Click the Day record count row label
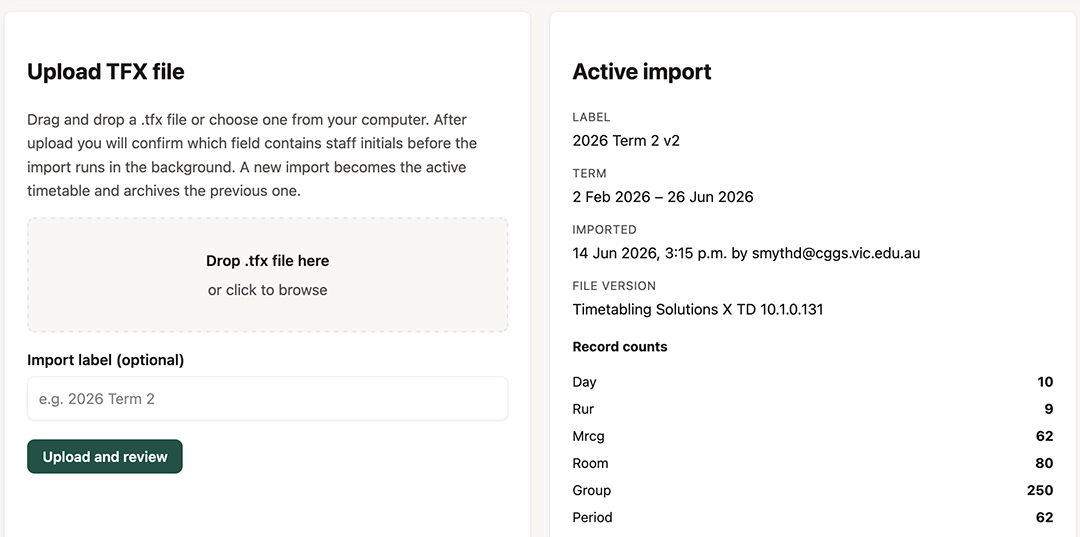Viewport: 1080px width, 537px height. (584, 382)
